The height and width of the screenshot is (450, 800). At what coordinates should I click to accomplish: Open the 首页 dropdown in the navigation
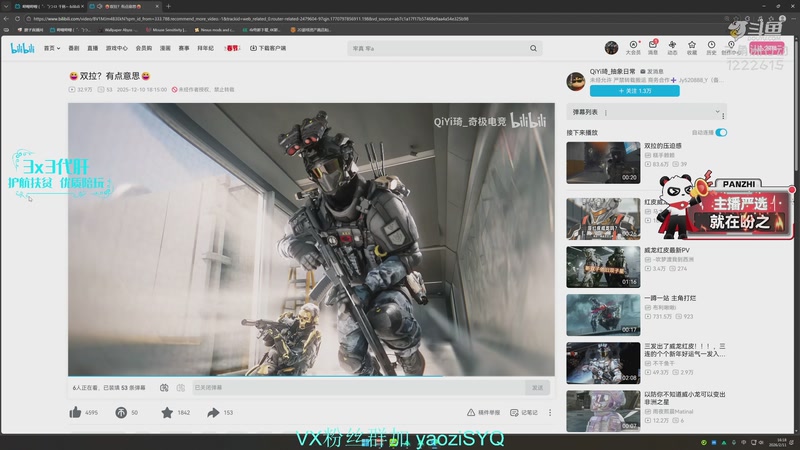pyautogui.click(x=52, y=48)
